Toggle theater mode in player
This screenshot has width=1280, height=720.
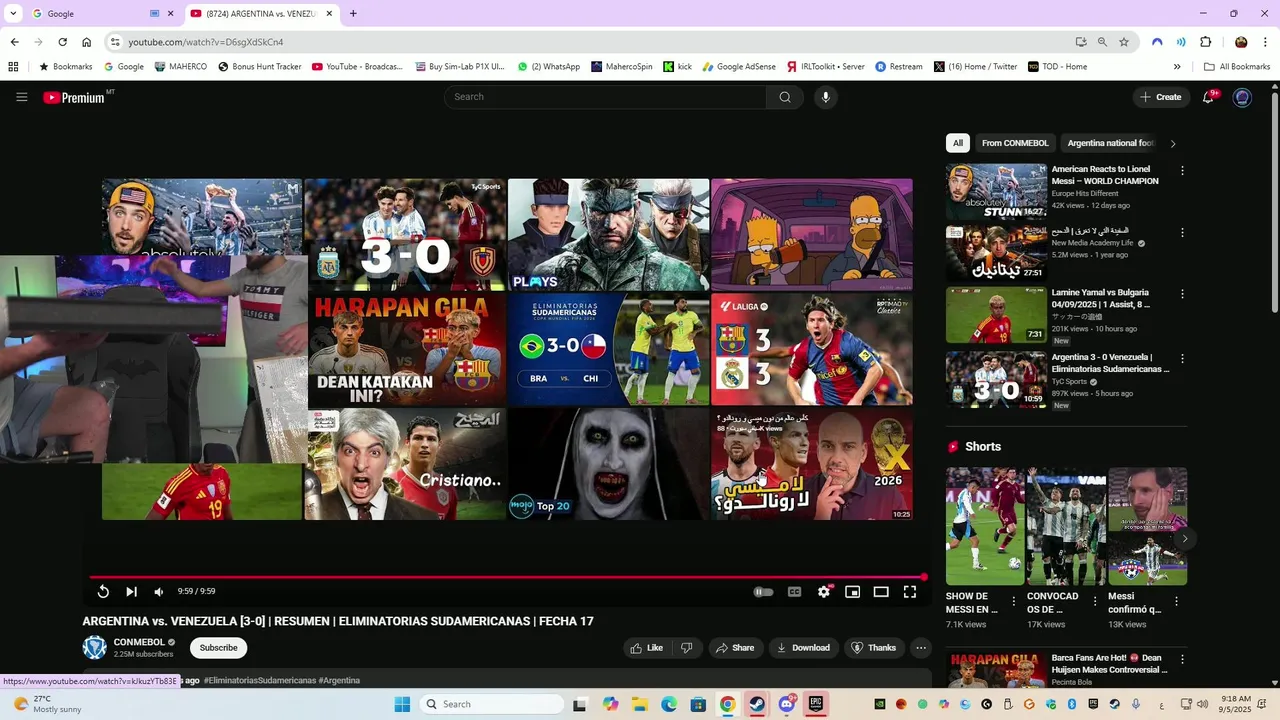click(881, 592)
